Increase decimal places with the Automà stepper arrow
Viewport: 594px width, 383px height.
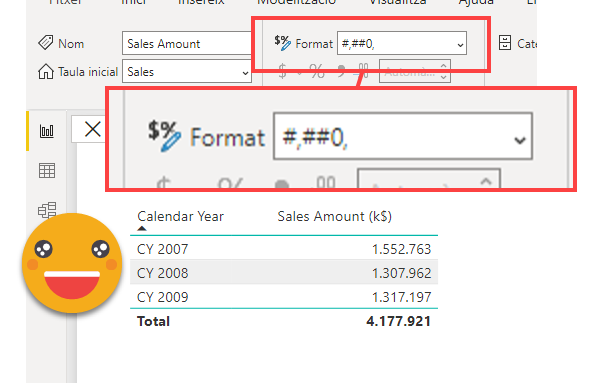coord(443,66)
